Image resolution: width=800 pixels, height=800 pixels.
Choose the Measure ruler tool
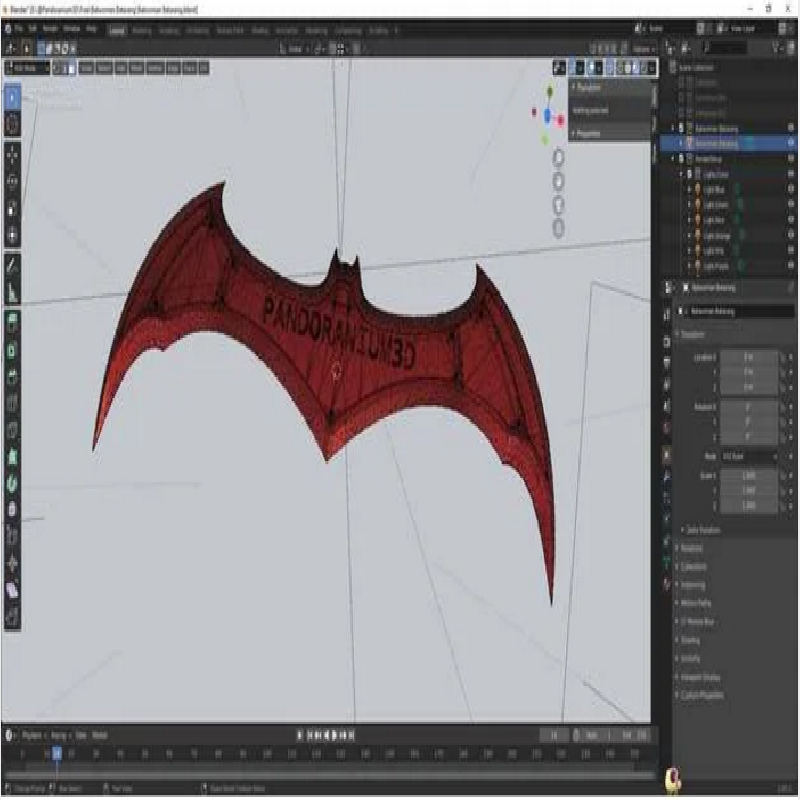(x=12, y=292)
